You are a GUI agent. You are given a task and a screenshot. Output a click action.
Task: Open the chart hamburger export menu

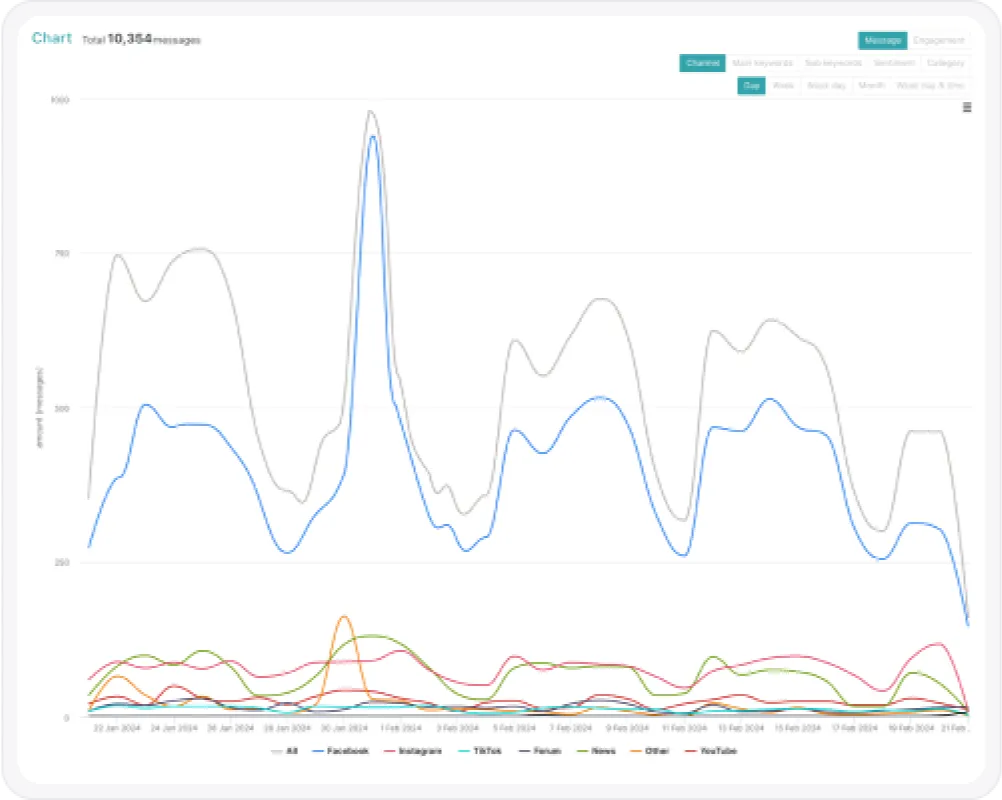click(967, 107)
